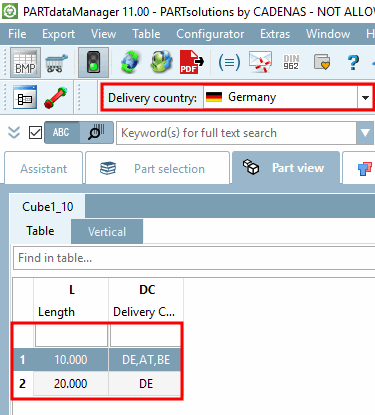Click the filter field under Delivery C...
Image resolution: width=375 pixels, height=415 pixels.
[x=146, y=335]
